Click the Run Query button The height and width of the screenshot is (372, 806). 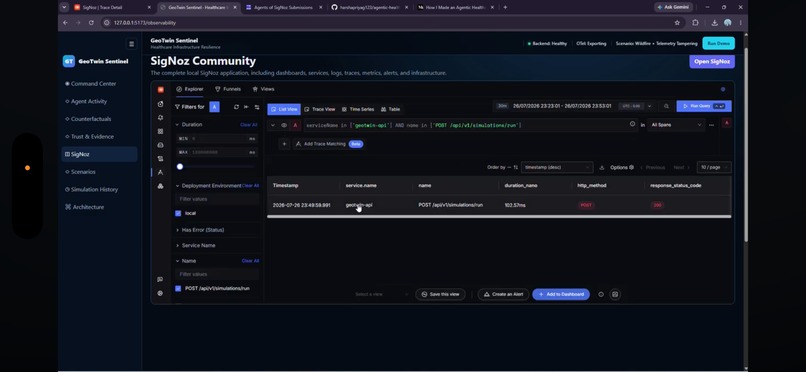[704, 106]
